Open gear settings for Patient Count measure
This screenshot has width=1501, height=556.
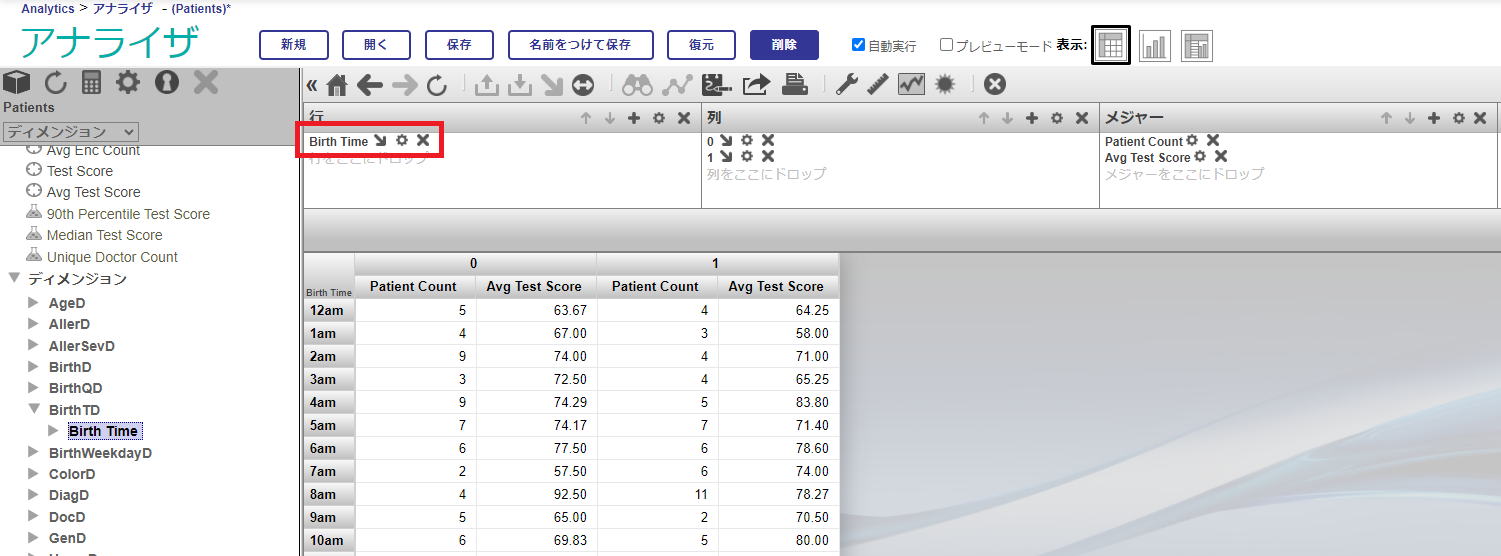tap(1192, 141)
